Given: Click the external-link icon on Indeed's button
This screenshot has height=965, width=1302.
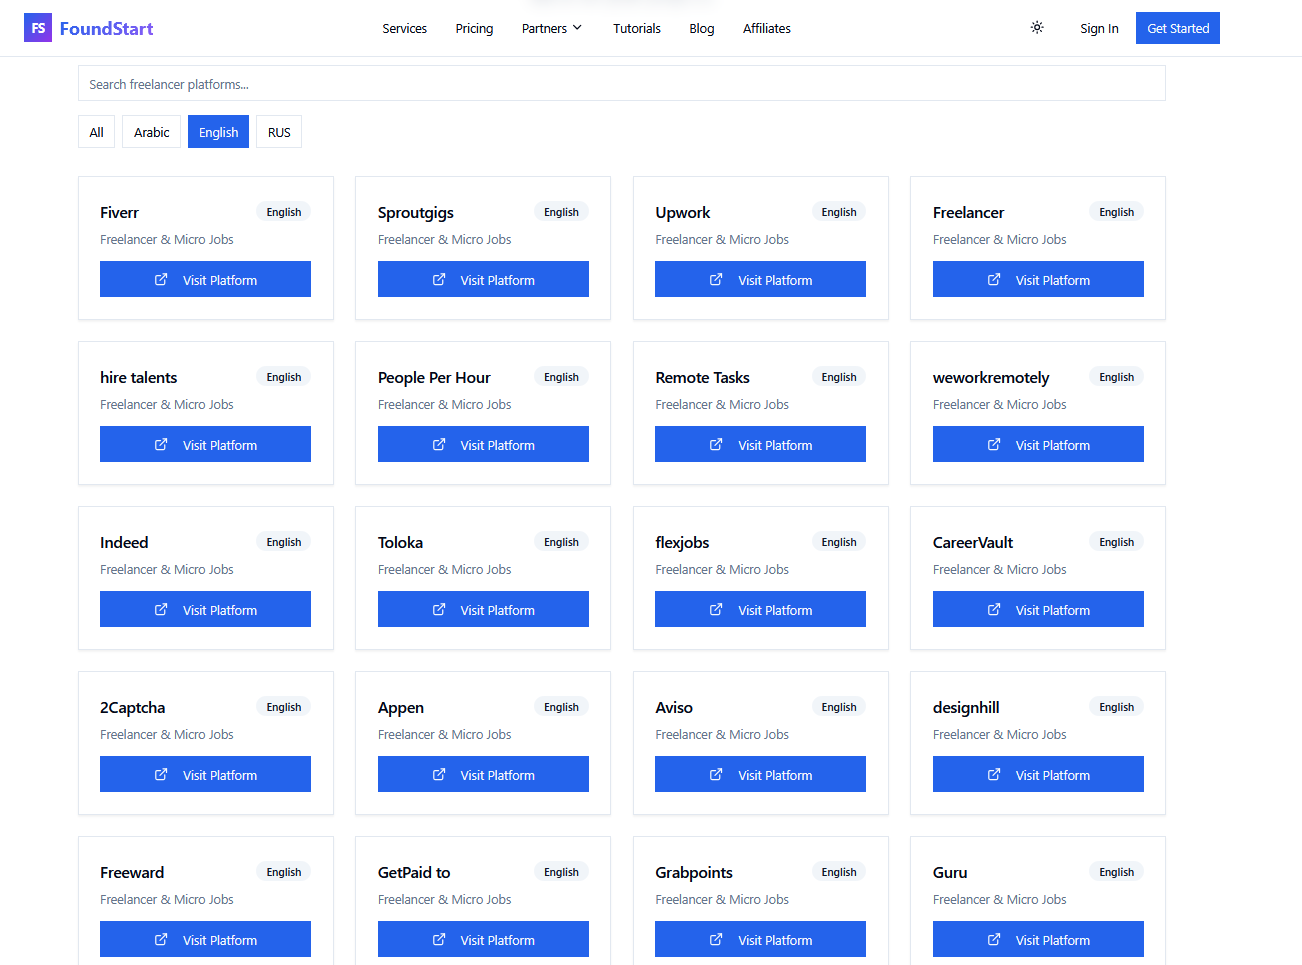Looking at the screenshot, I should [x=161, y=609].
